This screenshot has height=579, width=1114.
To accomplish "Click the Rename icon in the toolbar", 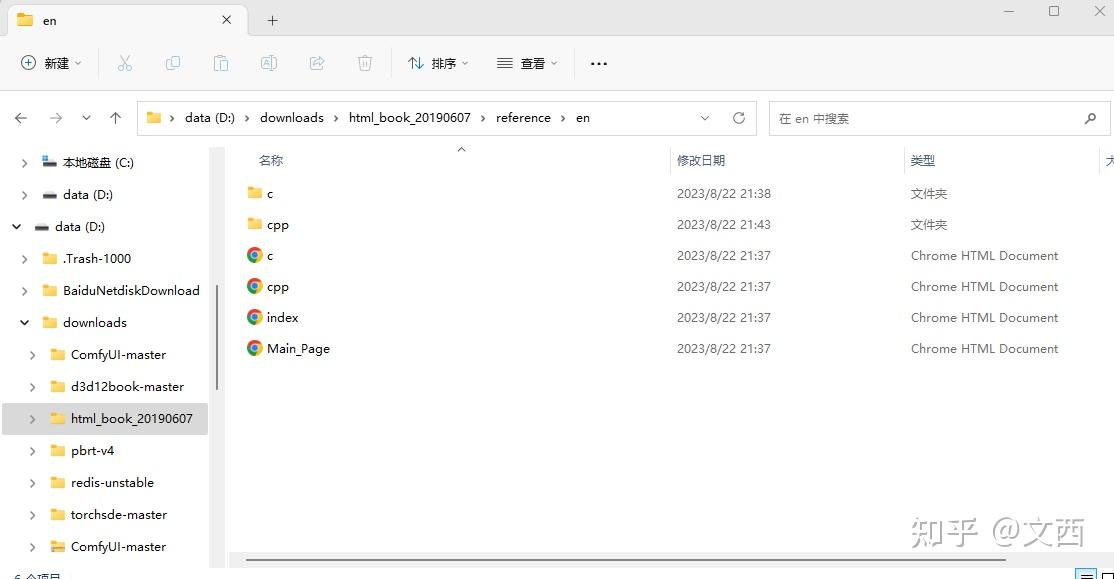I will [268, 62].
